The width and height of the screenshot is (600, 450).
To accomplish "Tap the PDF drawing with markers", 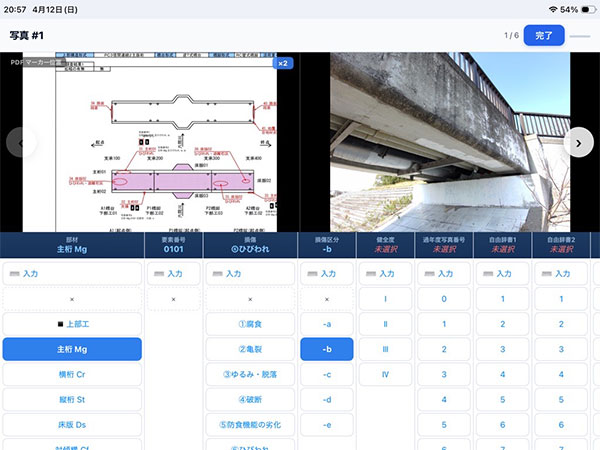I will coord(150,143).
